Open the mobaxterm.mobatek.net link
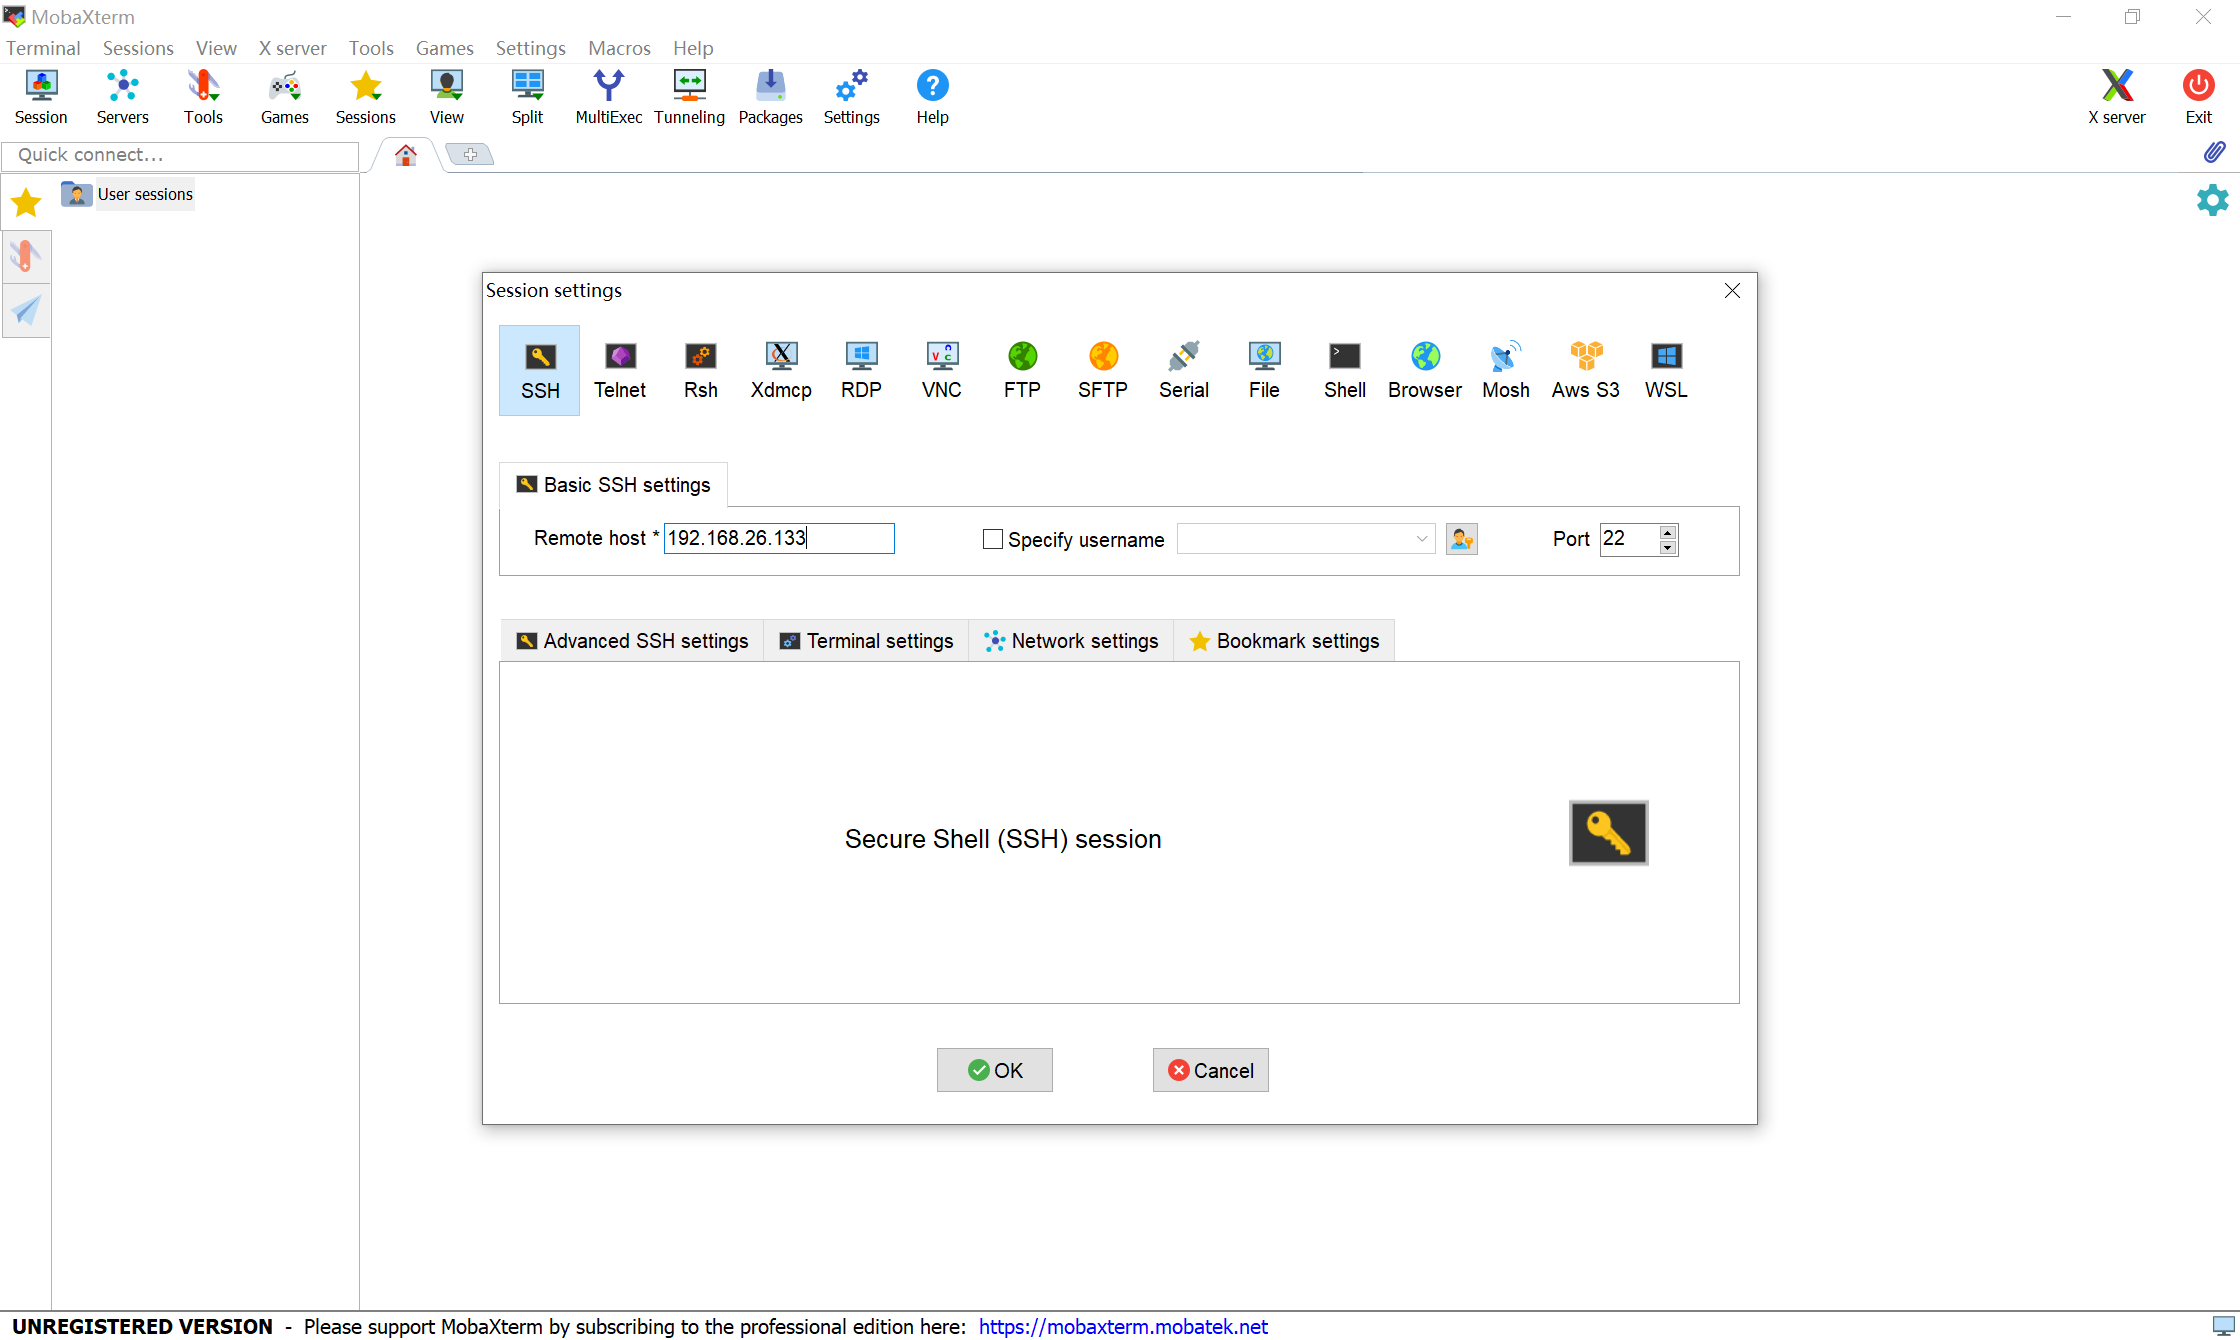Viewport: 2240px width, 1340px height. tap(1123, 1326)
